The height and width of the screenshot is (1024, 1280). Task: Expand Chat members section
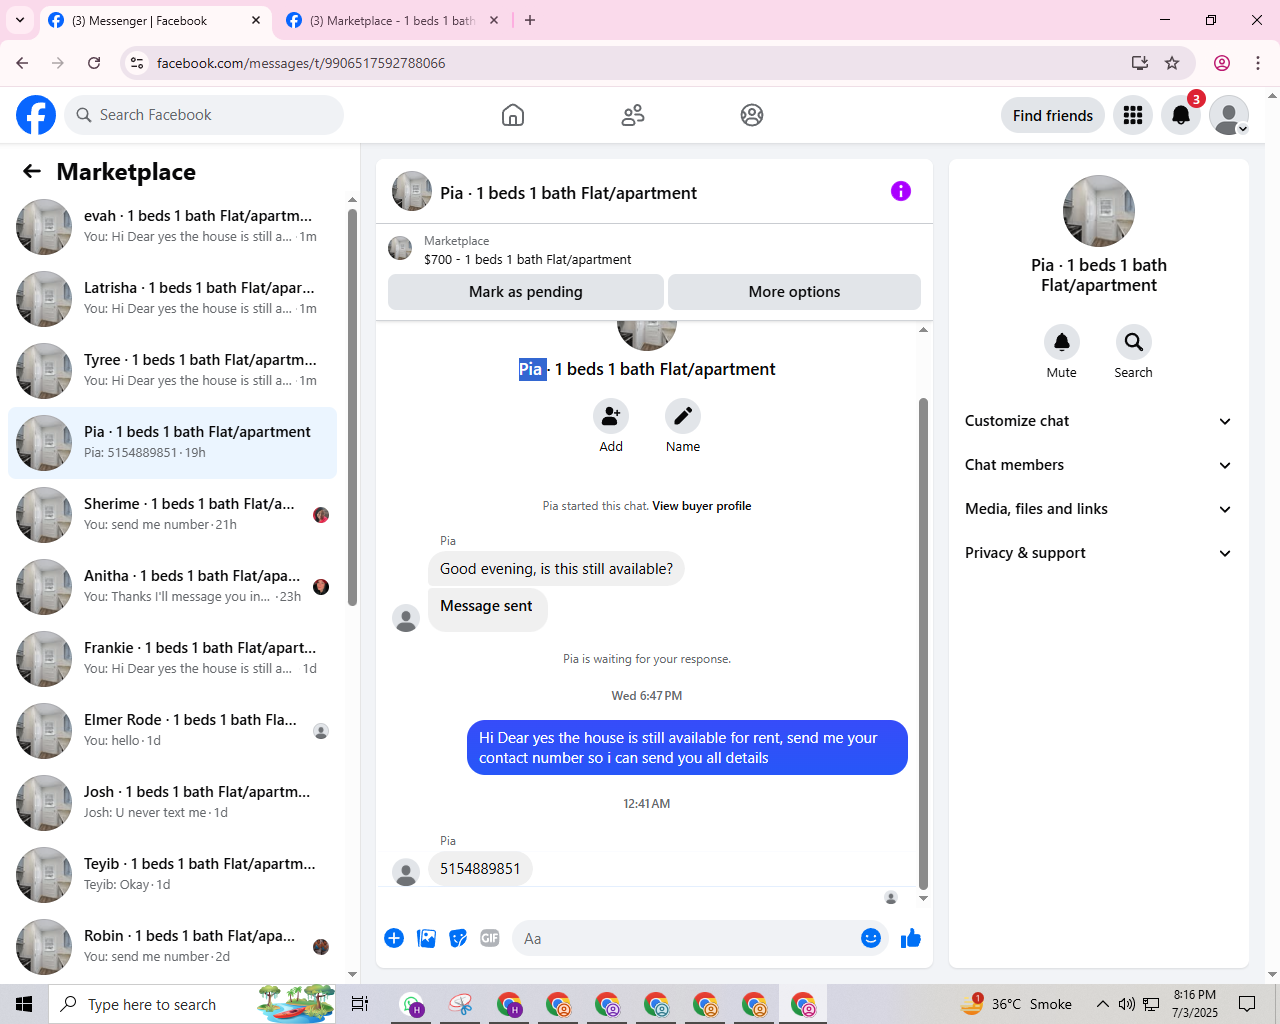(x=1098, y=465)
